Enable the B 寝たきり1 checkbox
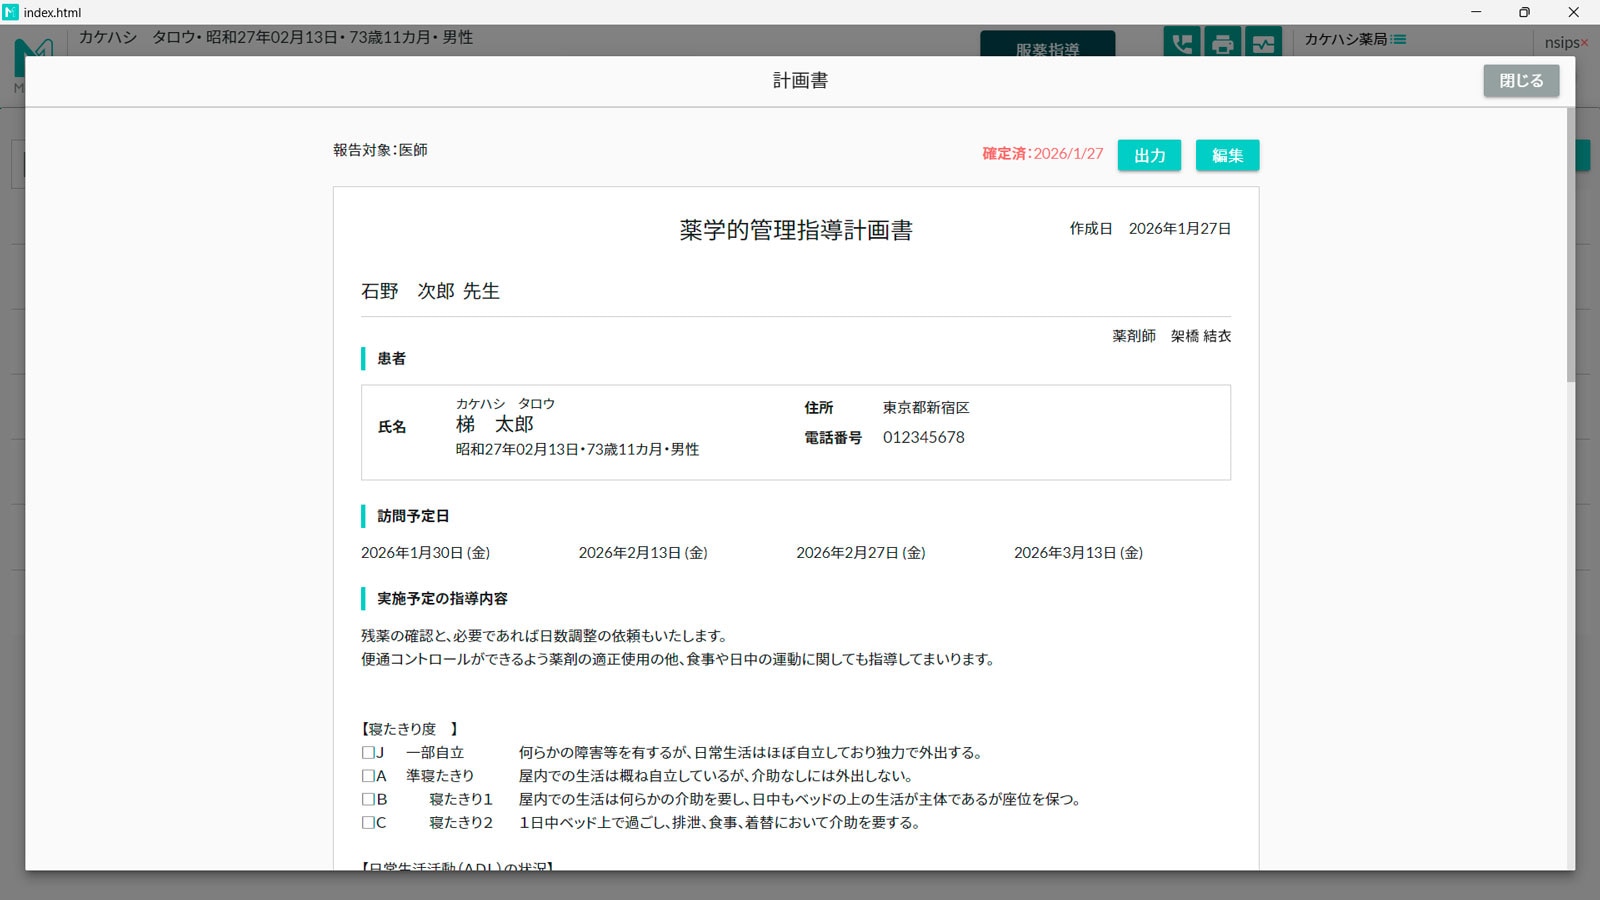Image resolution: width=1600 pixels, height=900 pixels. (x=367, y=799)
